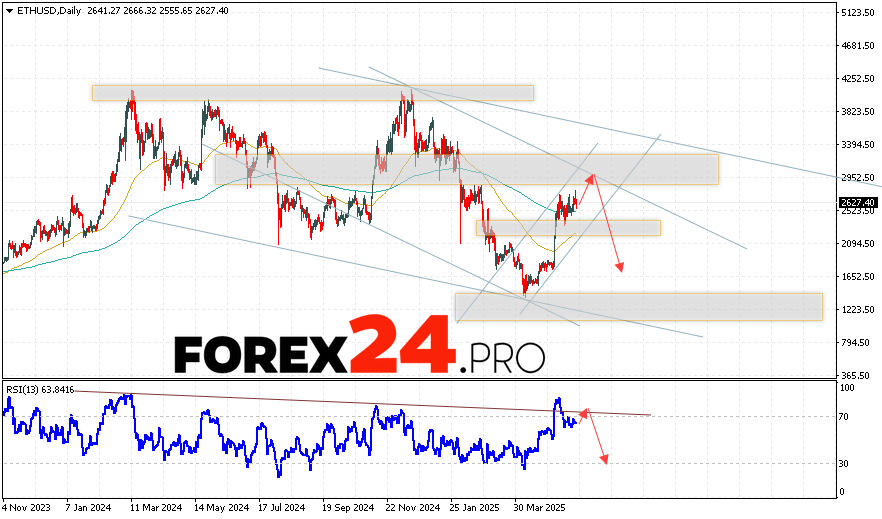Click the downward red arrowhead on price chart
882x519 pixels.
(621, 267)
